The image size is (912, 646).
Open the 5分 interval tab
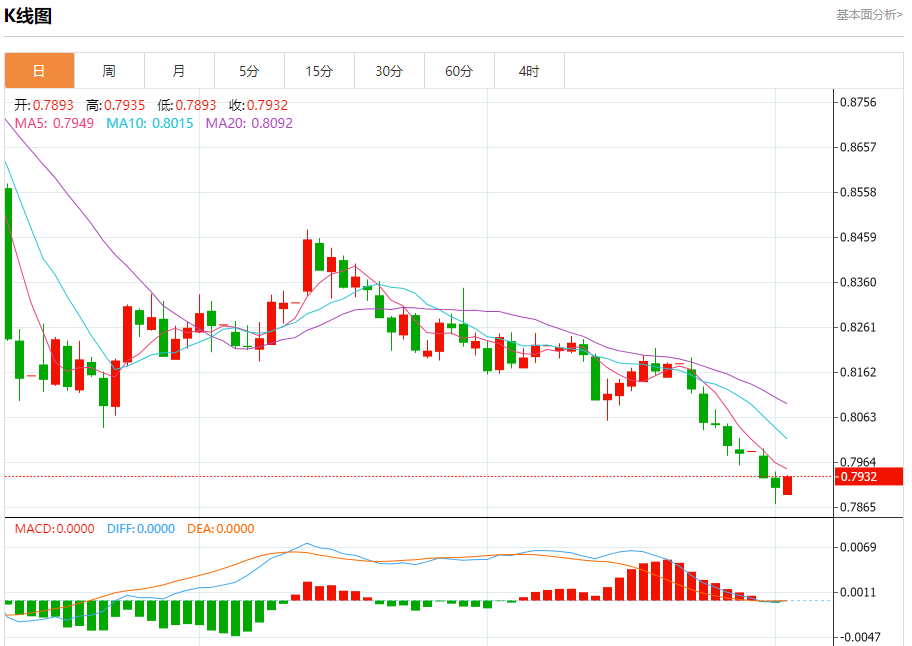250,71
